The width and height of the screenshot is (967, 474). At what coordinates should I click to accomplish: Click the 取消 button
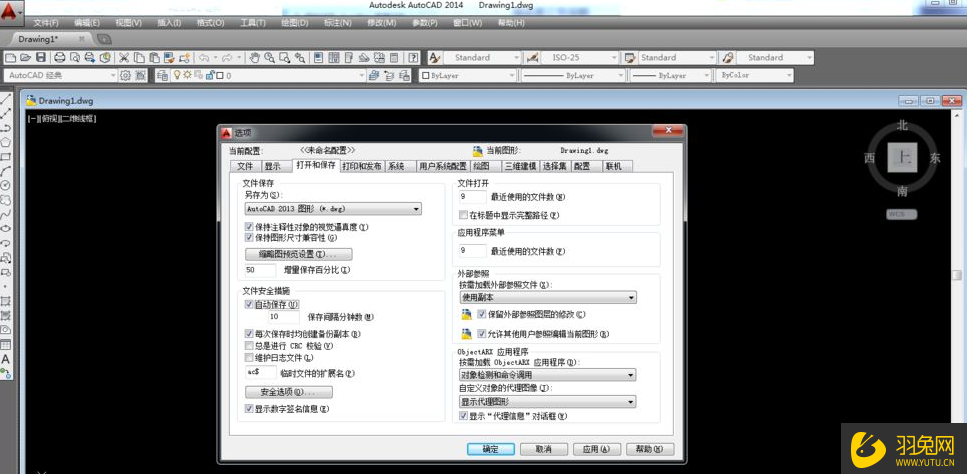pos(543,449)
